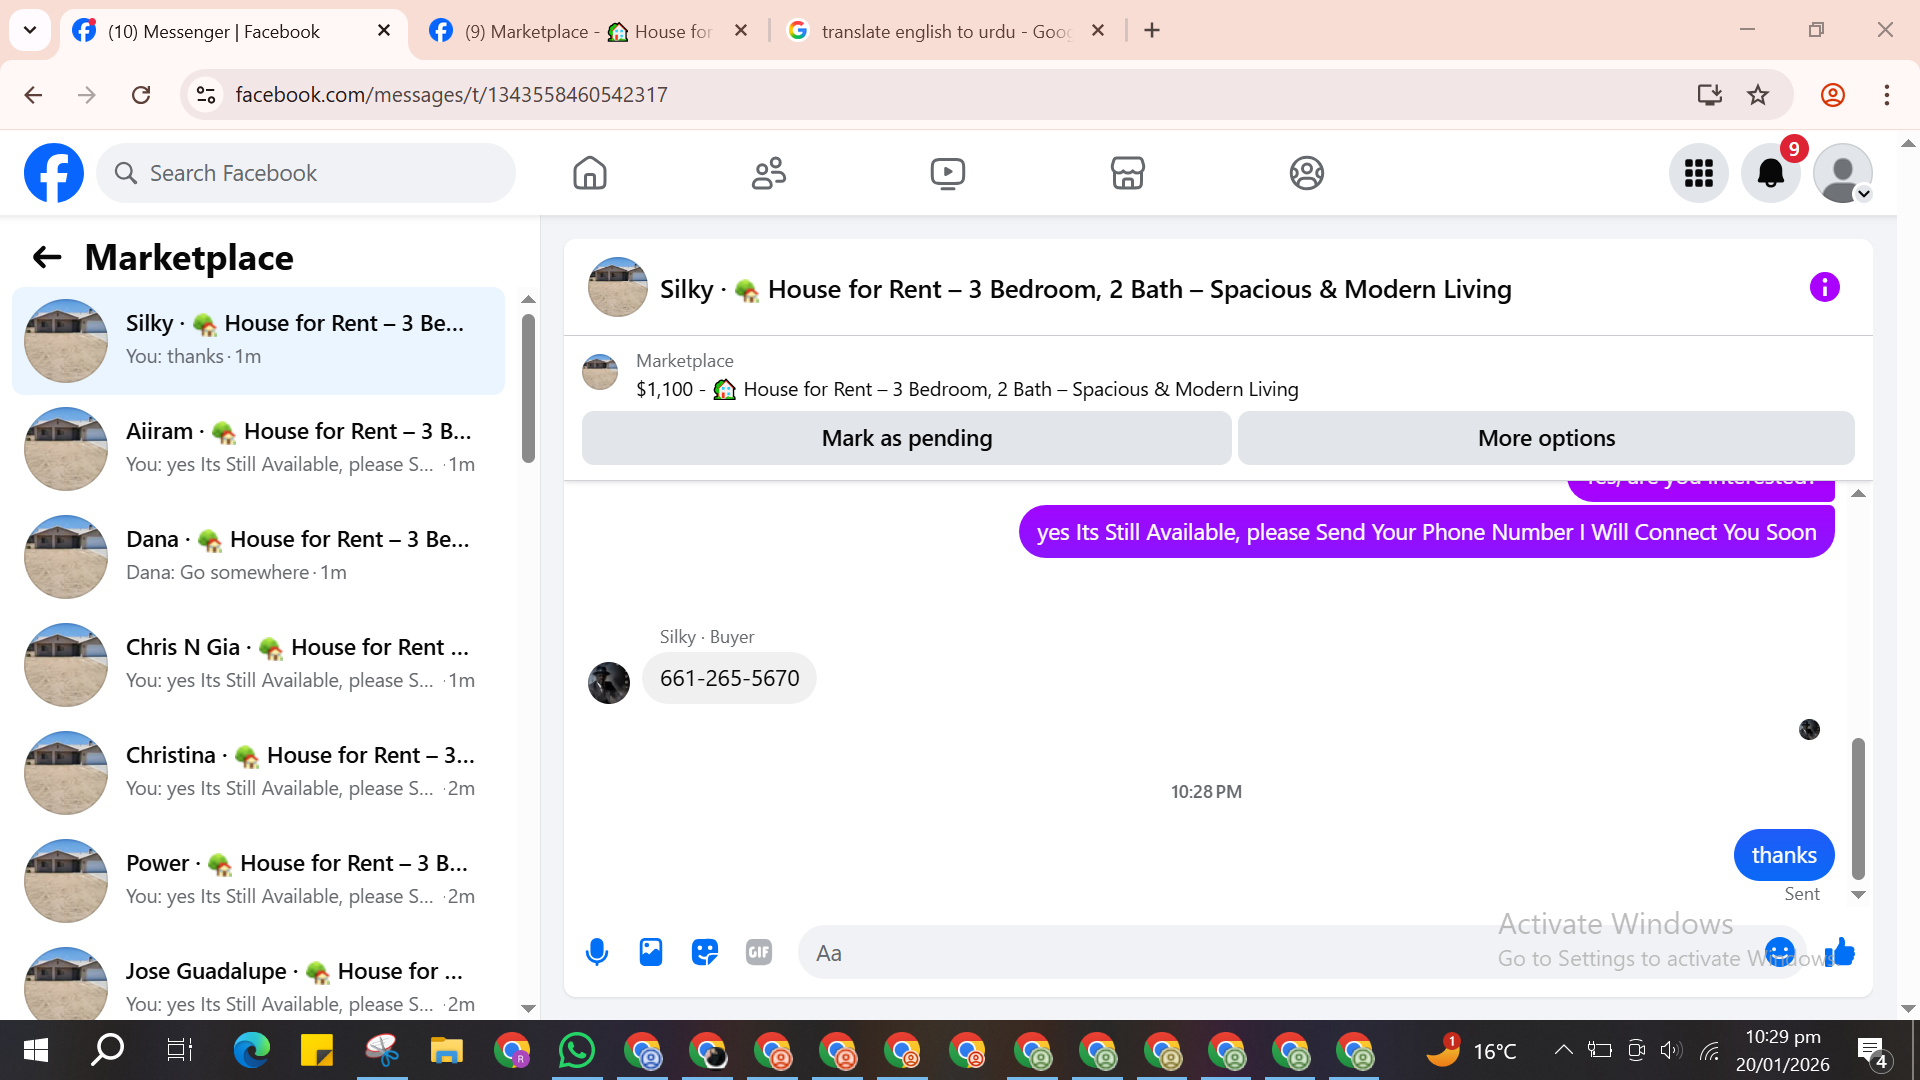This screenshot has height=1080, width=1920.
Task: Click More options button
Action: tap(1546, 438)
